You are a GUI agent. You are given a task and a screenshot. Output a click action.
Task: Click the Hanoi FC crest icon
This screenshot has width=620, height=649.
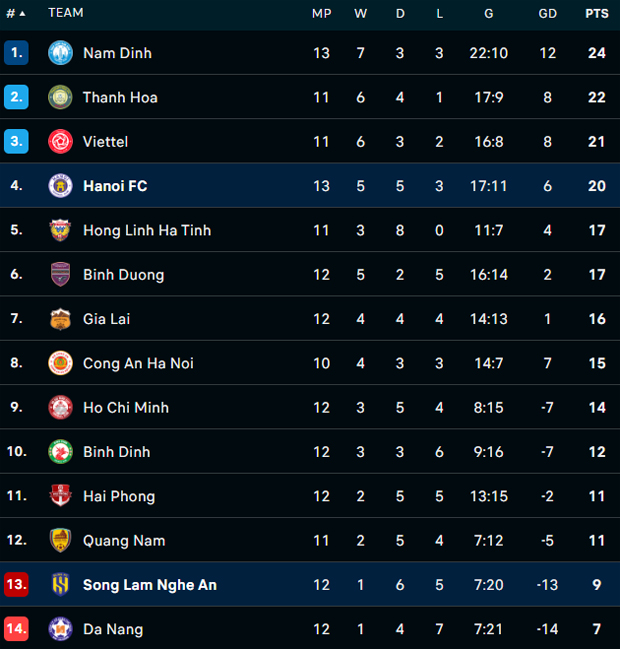pyautogui.click(x=61, y=186)
